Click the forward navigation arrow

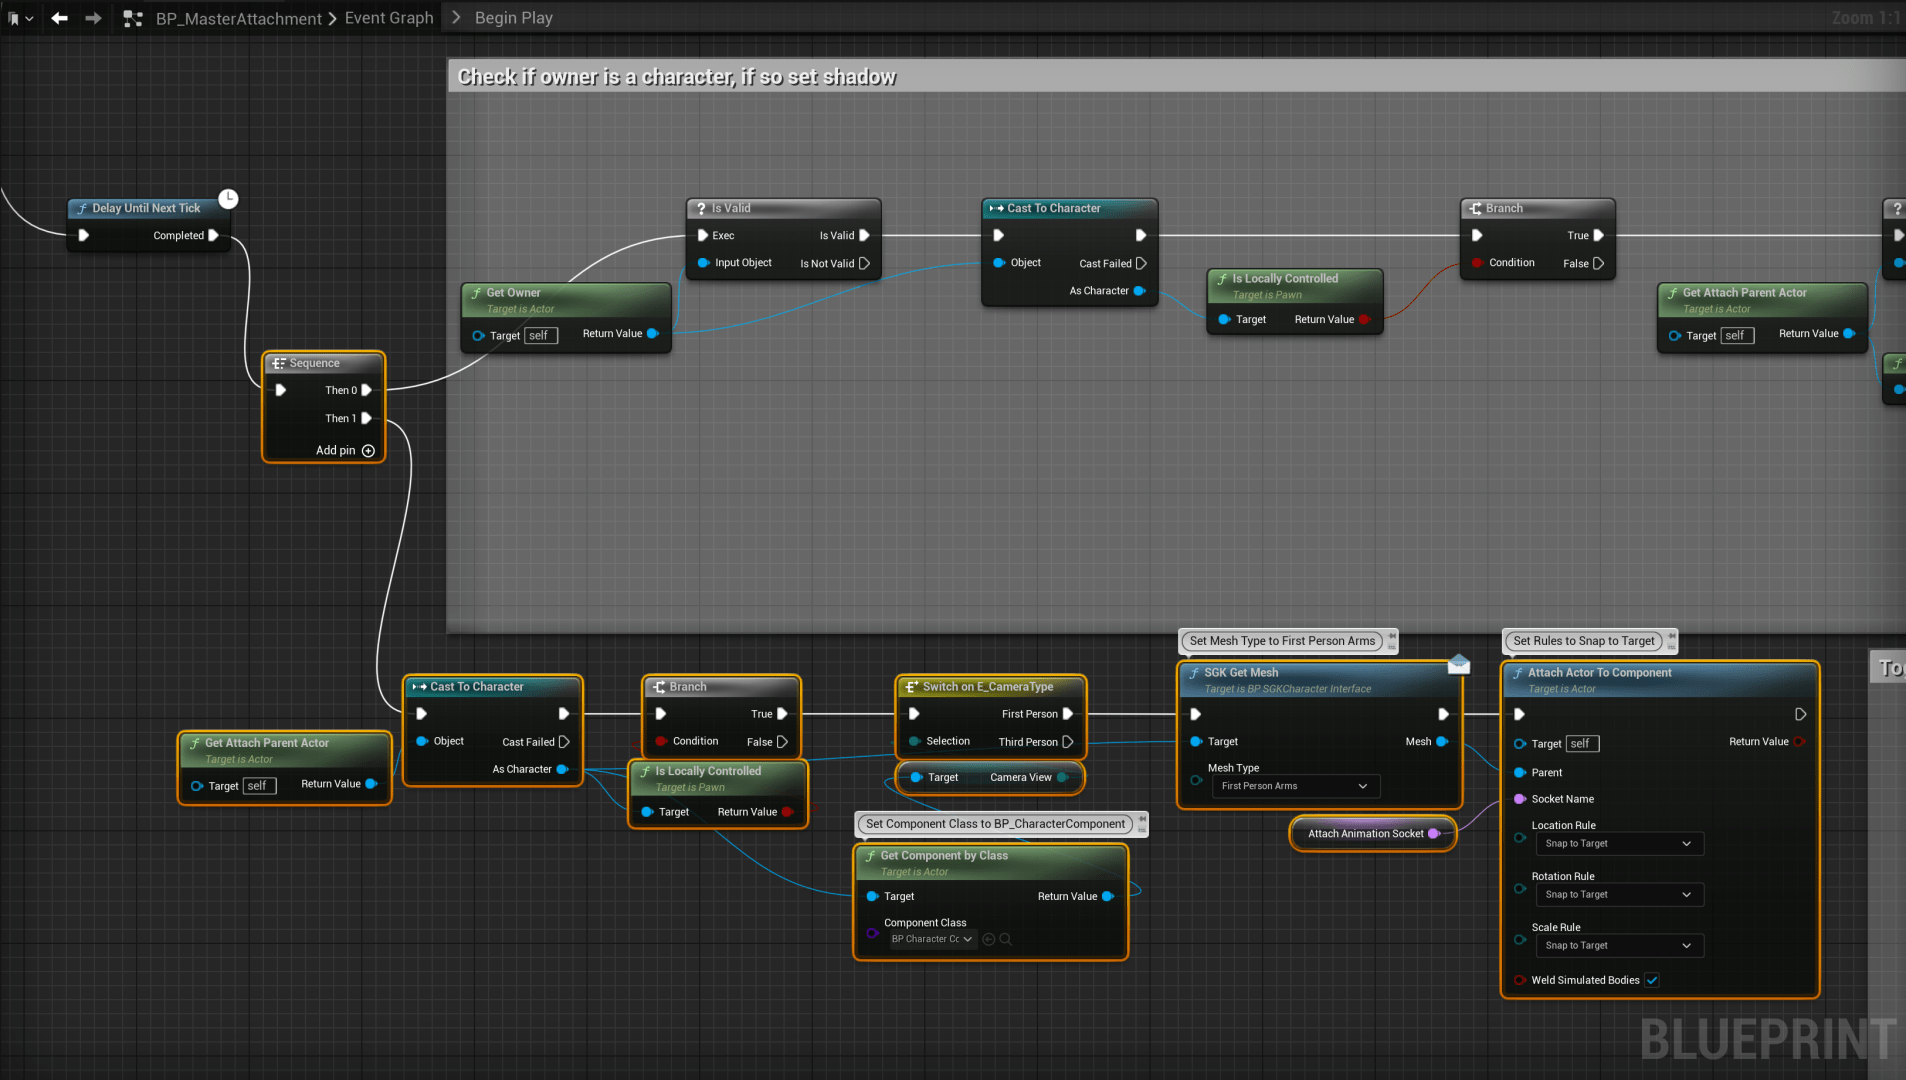93,18
